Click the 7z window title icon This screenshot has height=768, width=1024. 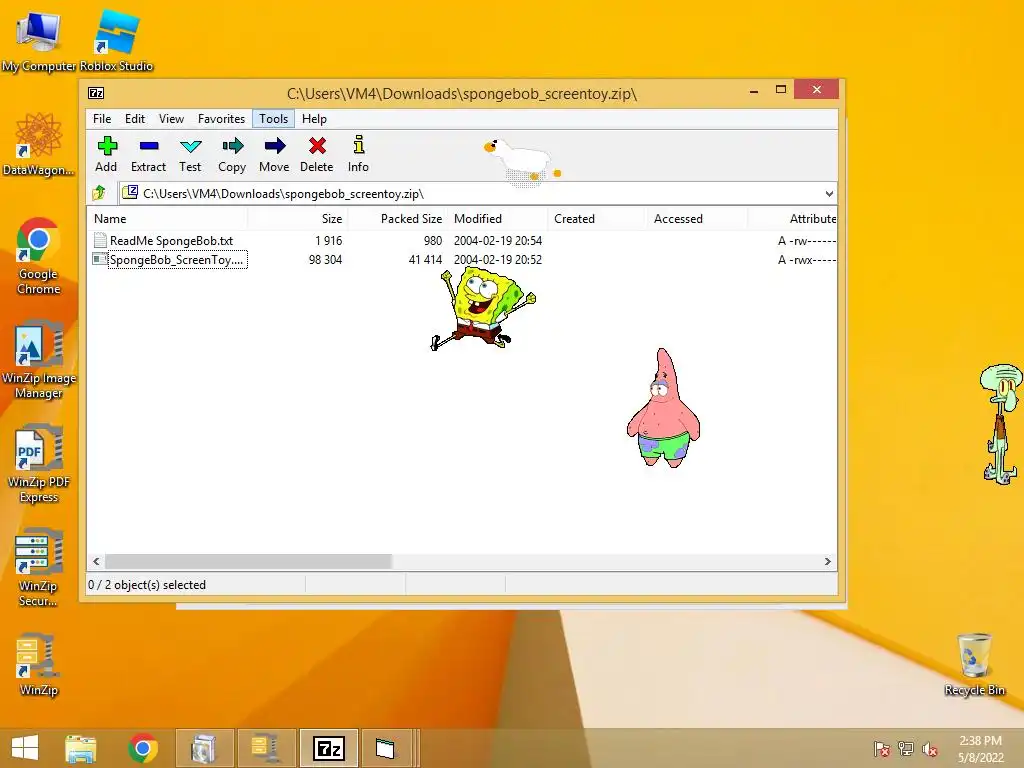coord(96,93)
